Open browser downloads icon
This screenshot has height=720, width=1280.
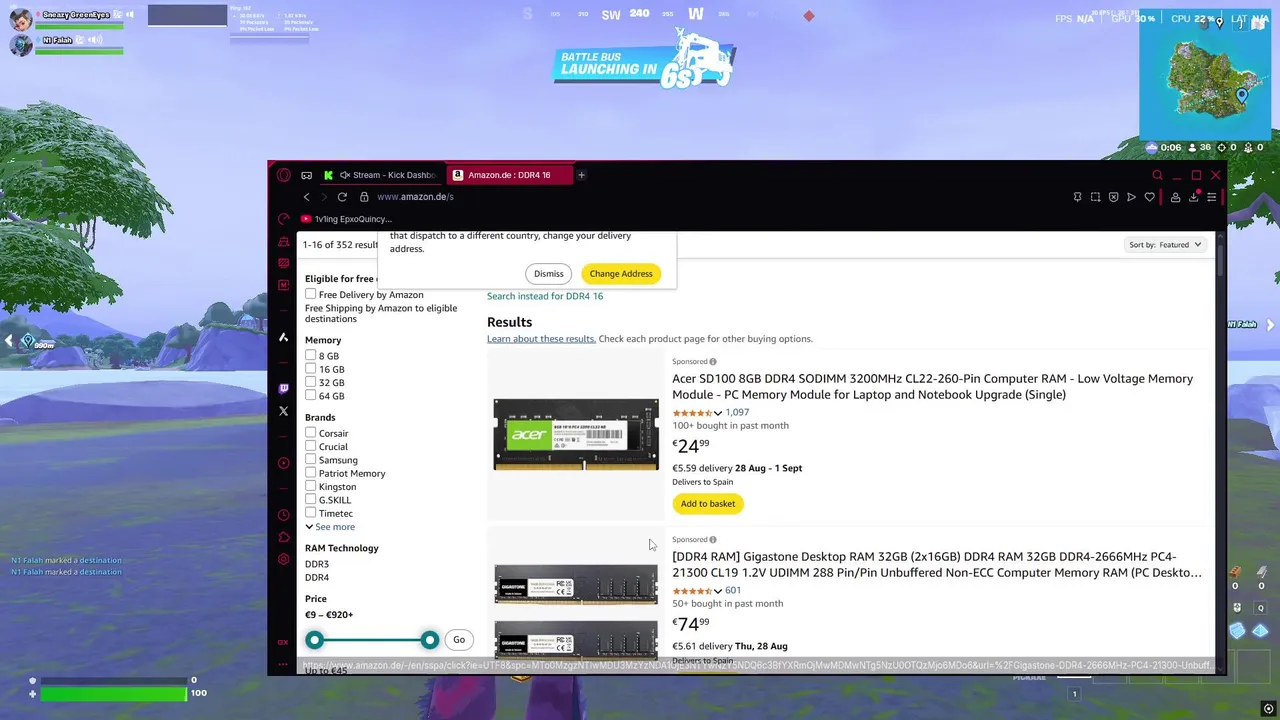(x=1193, y=197)
